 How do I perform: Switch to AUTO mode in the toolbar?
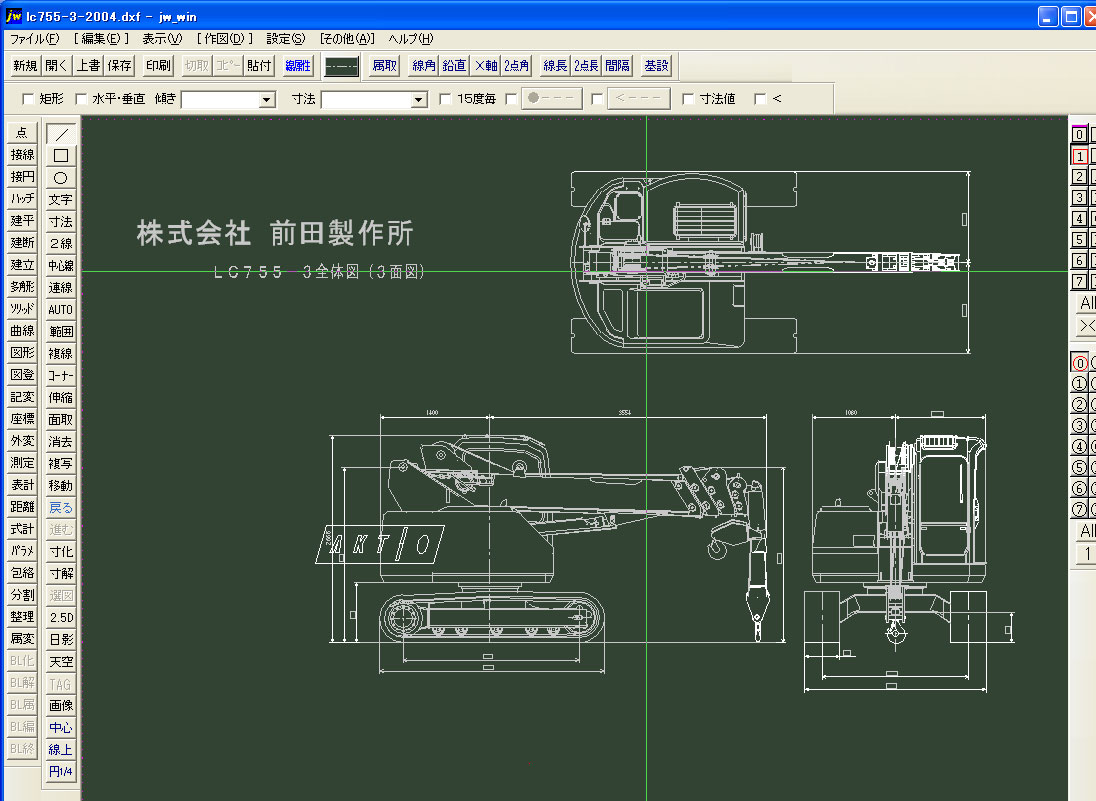click(x=59, y=309)
